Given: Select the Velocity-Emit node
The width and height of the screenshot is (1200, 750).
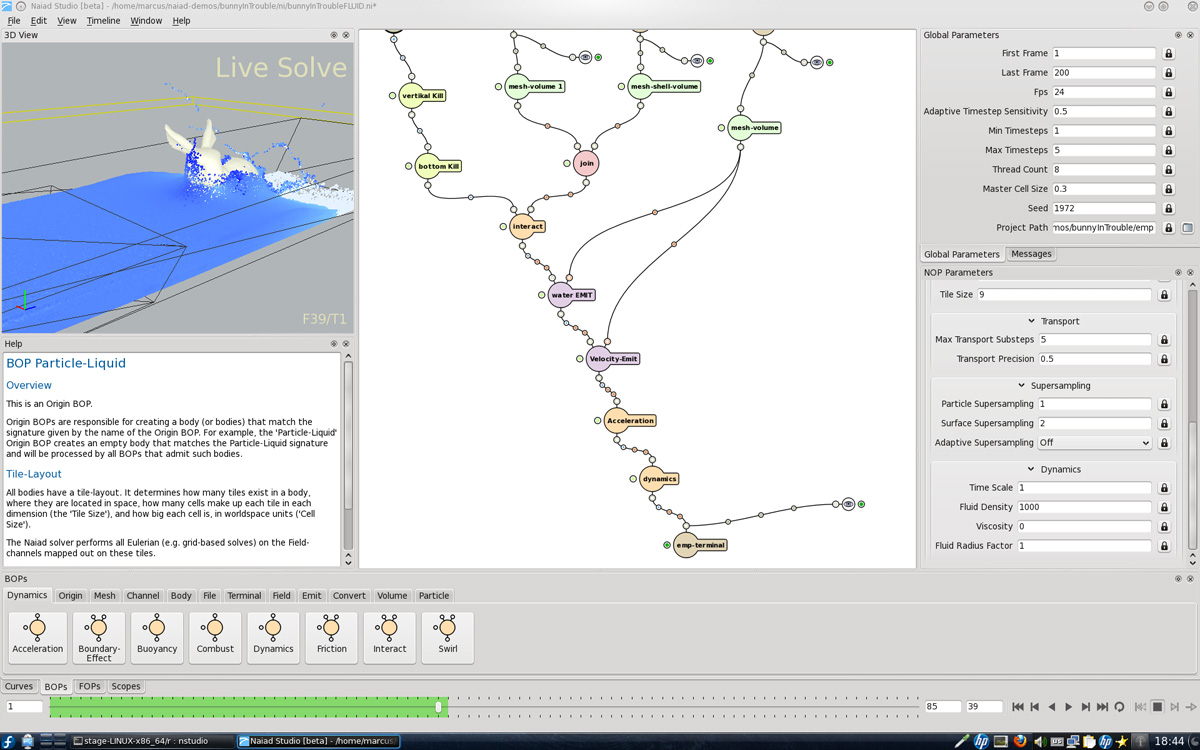Looking at the screenshot, I should click(x=612, y=359).
